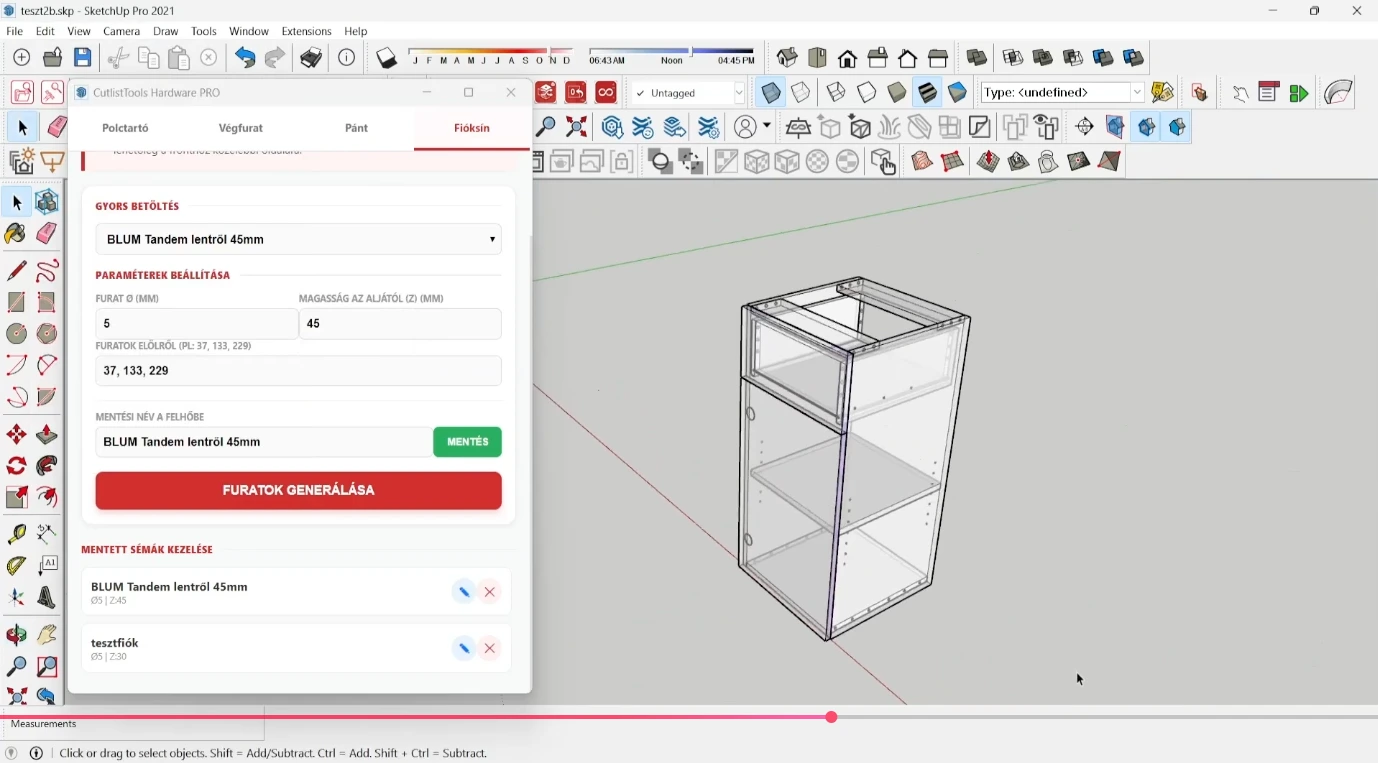Toggle Monochrome face style
Viewport: 1378px width, 763px height.
coord(958,92)
